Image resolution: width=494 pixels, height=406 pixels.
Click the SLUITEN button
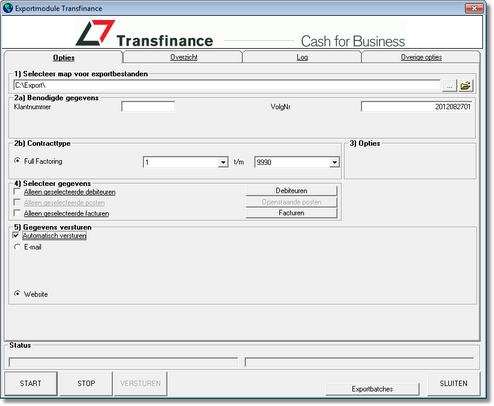[454, 383]
